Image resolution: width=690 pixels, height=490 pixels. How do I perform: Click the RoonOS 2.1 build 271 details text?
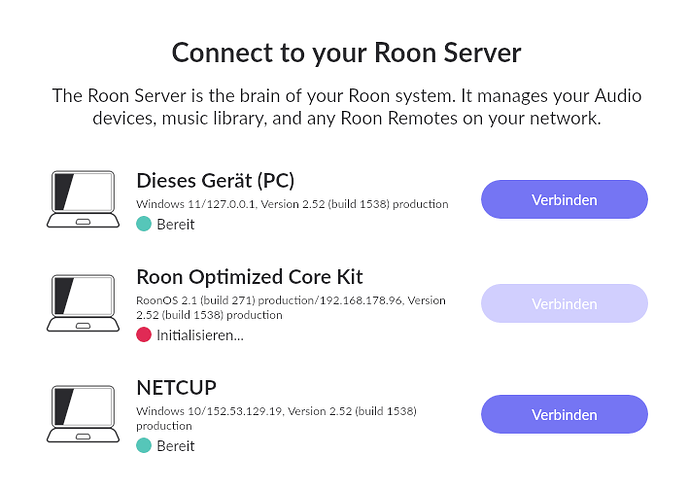(x=291, y=307)
